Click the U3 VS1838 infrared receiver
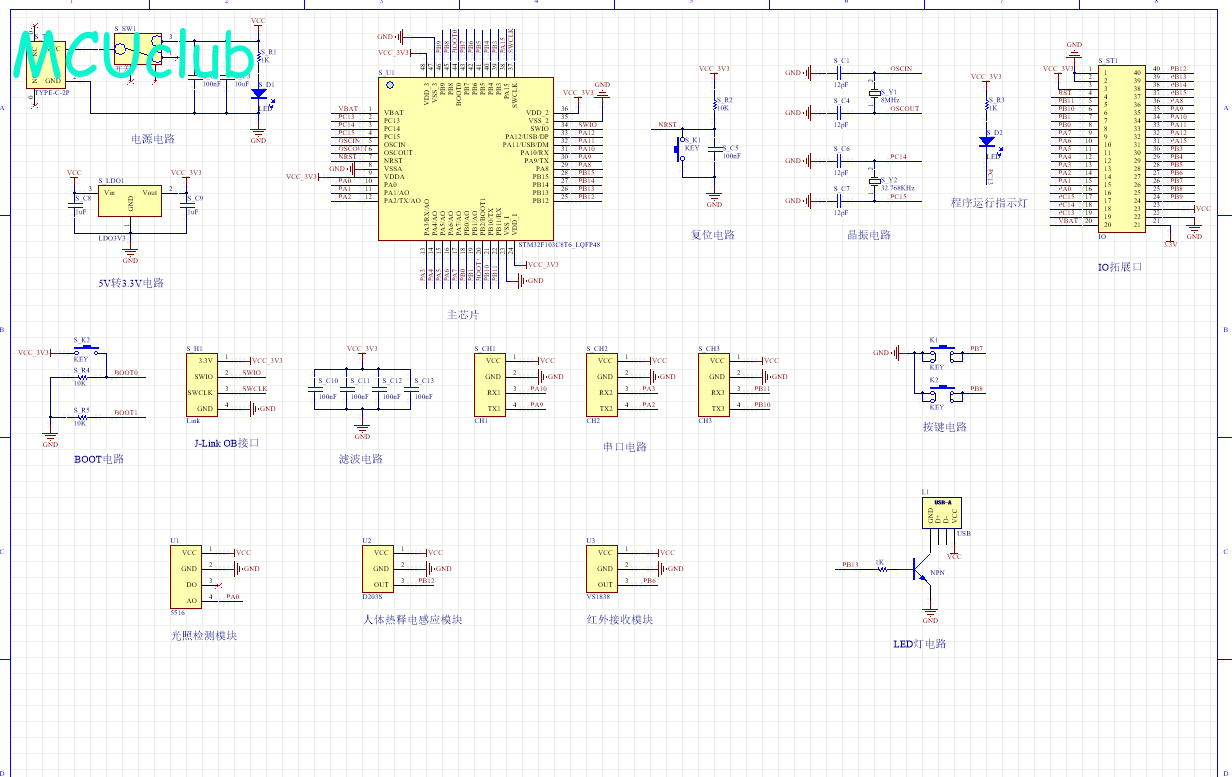Screen dimensions: 1232x777 coord(601,568)
